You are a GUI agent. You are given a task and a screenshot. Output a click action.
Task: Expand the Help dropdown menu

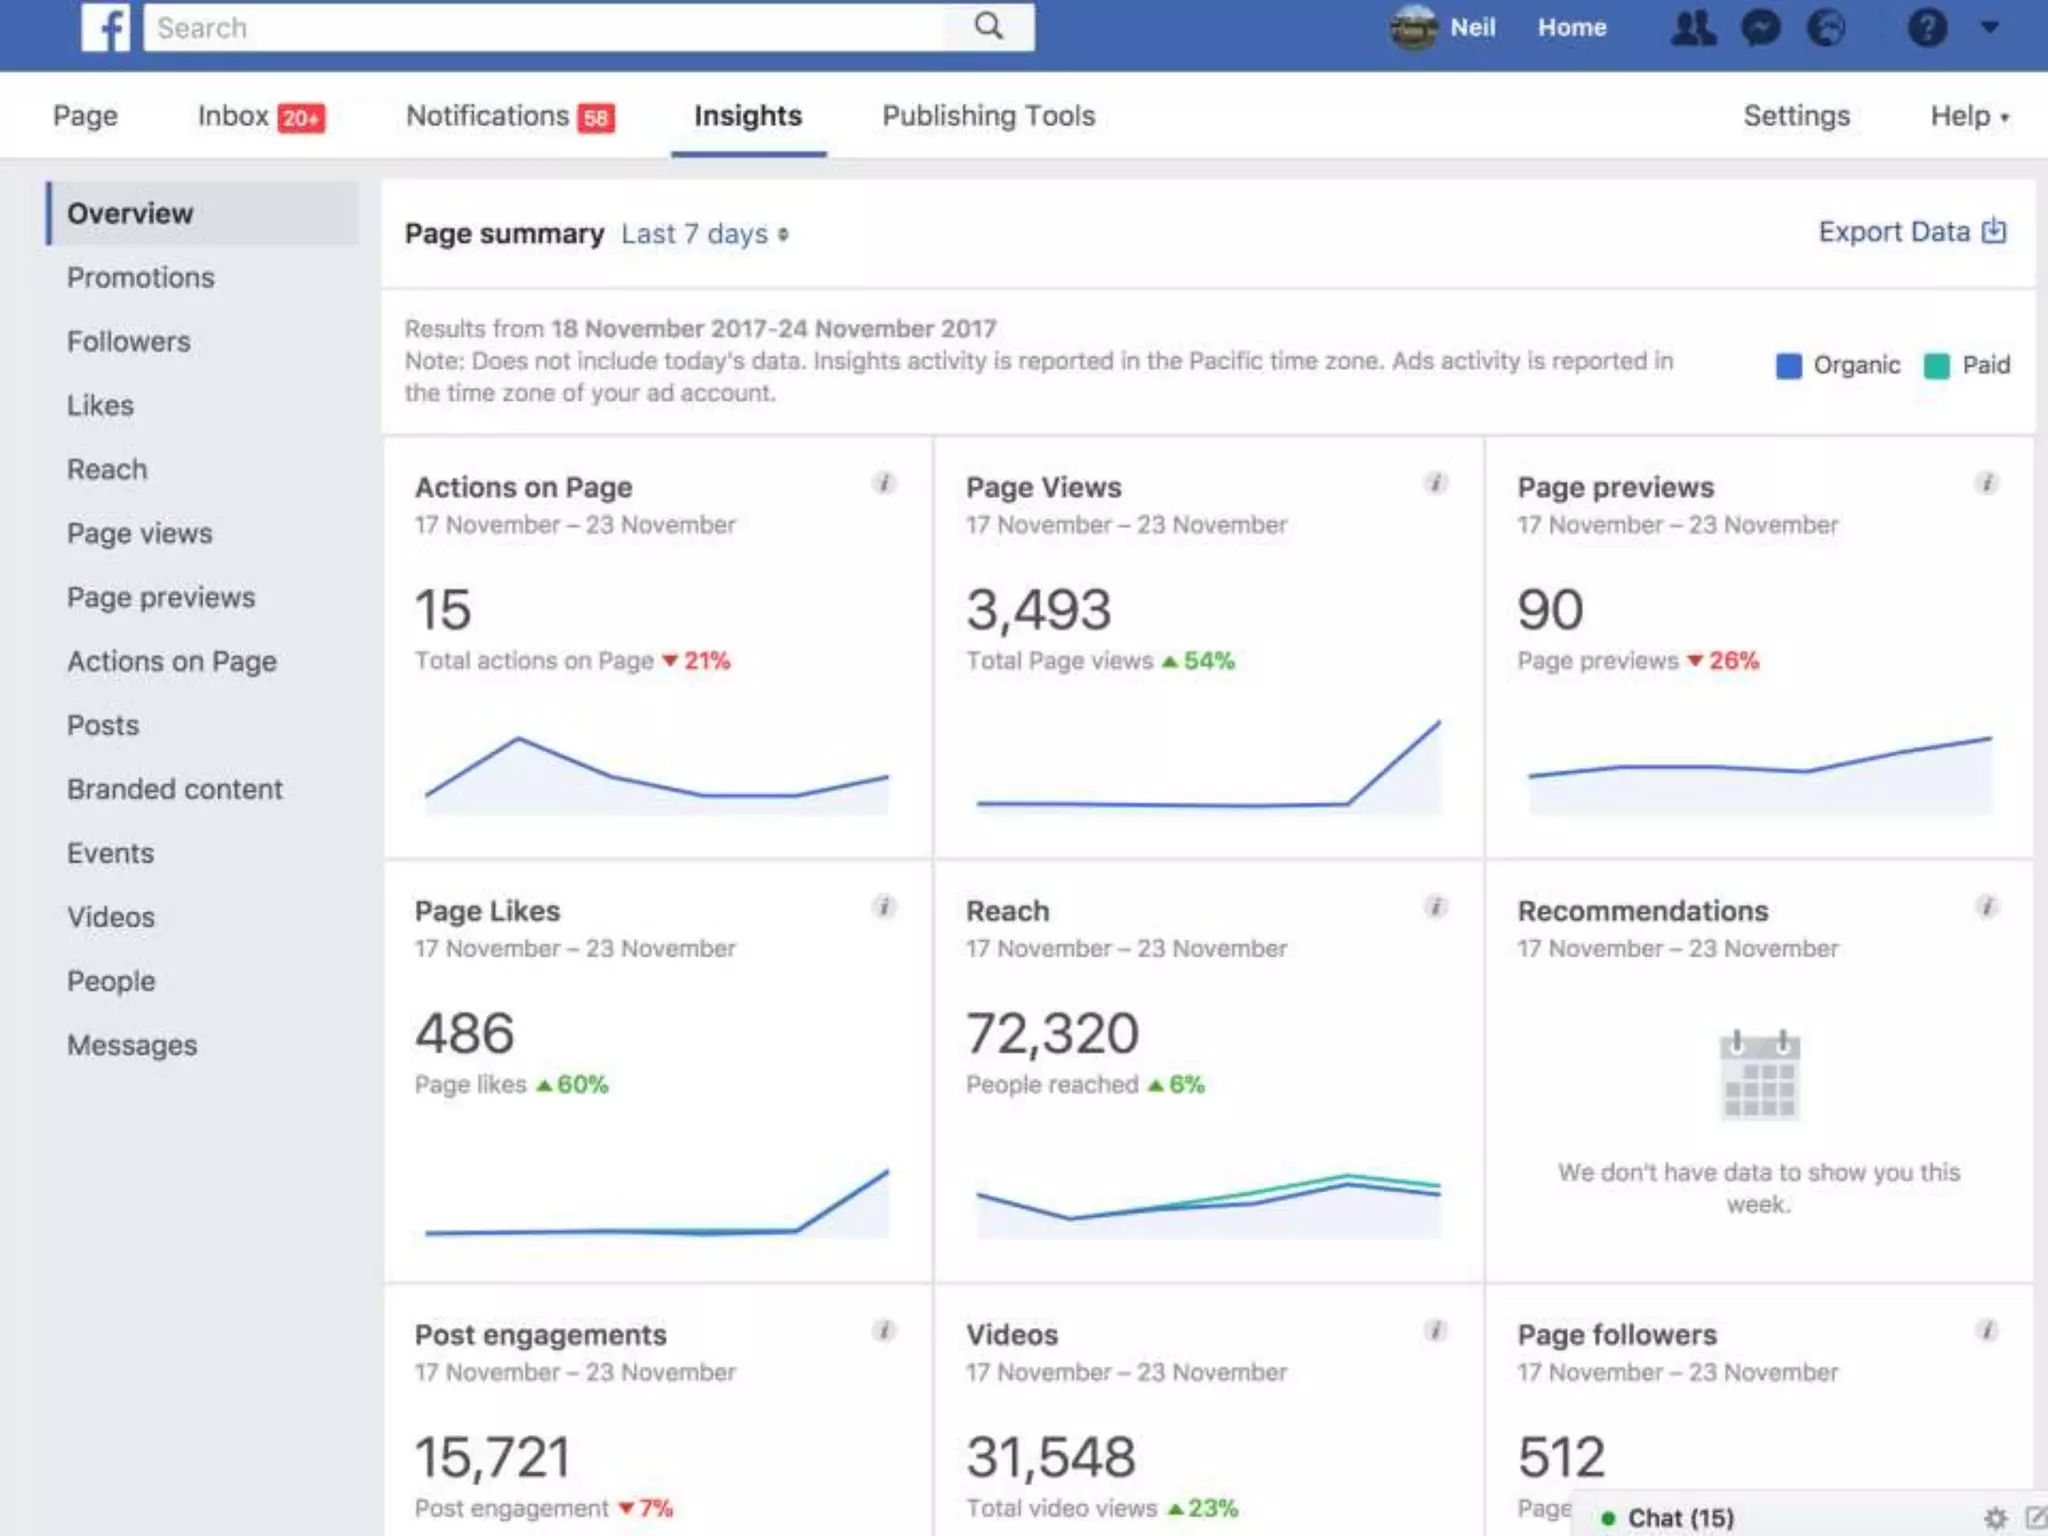1968,116
